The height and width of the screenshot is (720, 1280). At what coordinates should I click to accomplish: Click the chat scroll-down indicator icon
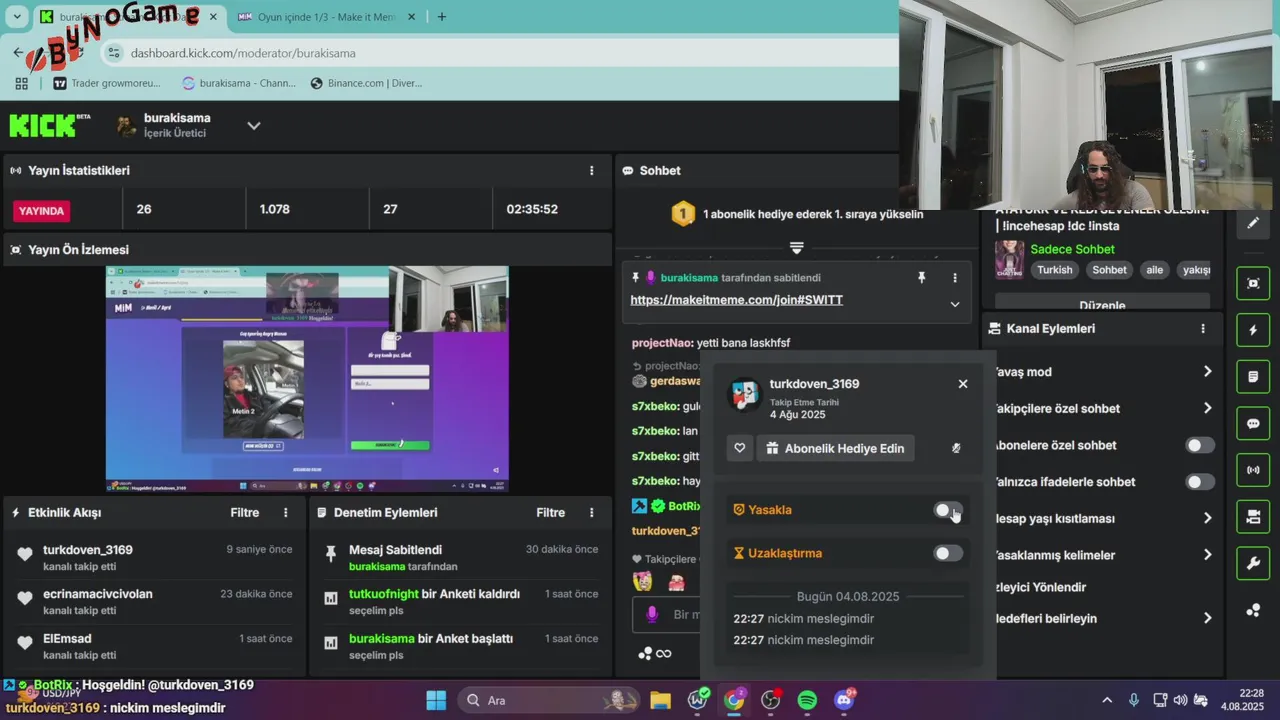pyautogui.click(x=796, y=247)
